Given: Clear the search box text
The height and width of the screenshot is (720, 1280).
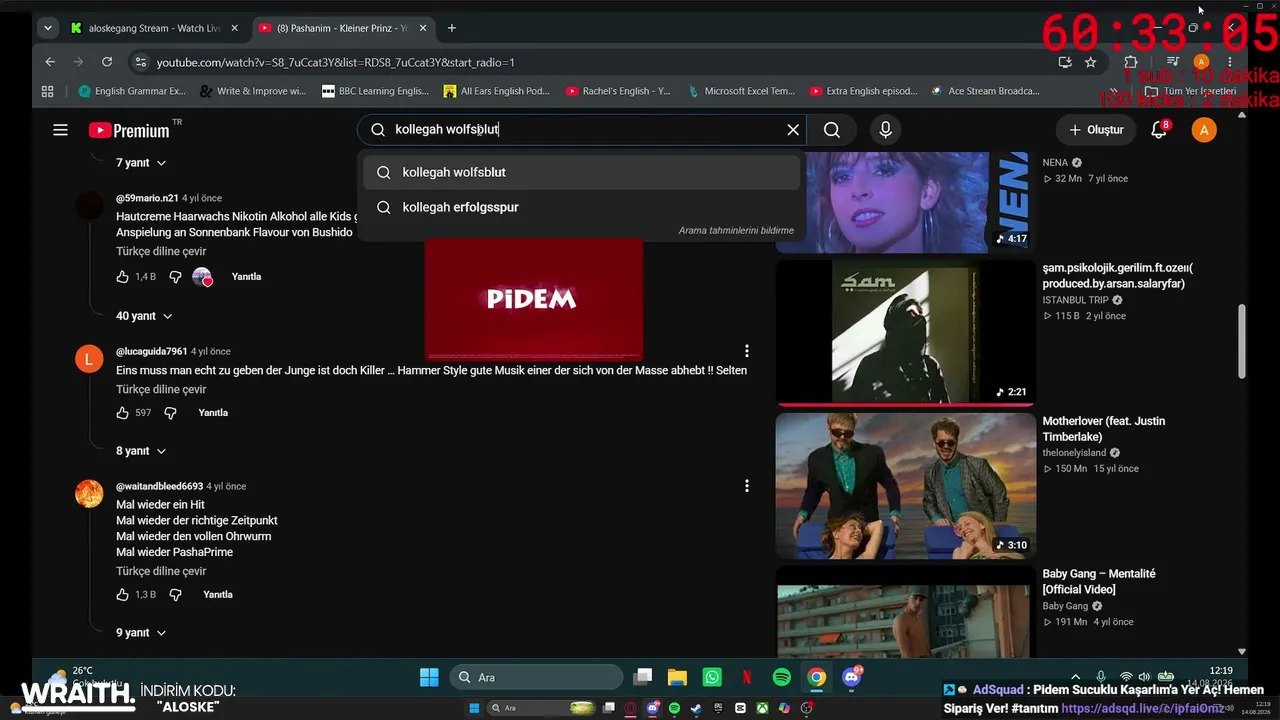Looking at the screenshot, I should (x=793, y=130).
